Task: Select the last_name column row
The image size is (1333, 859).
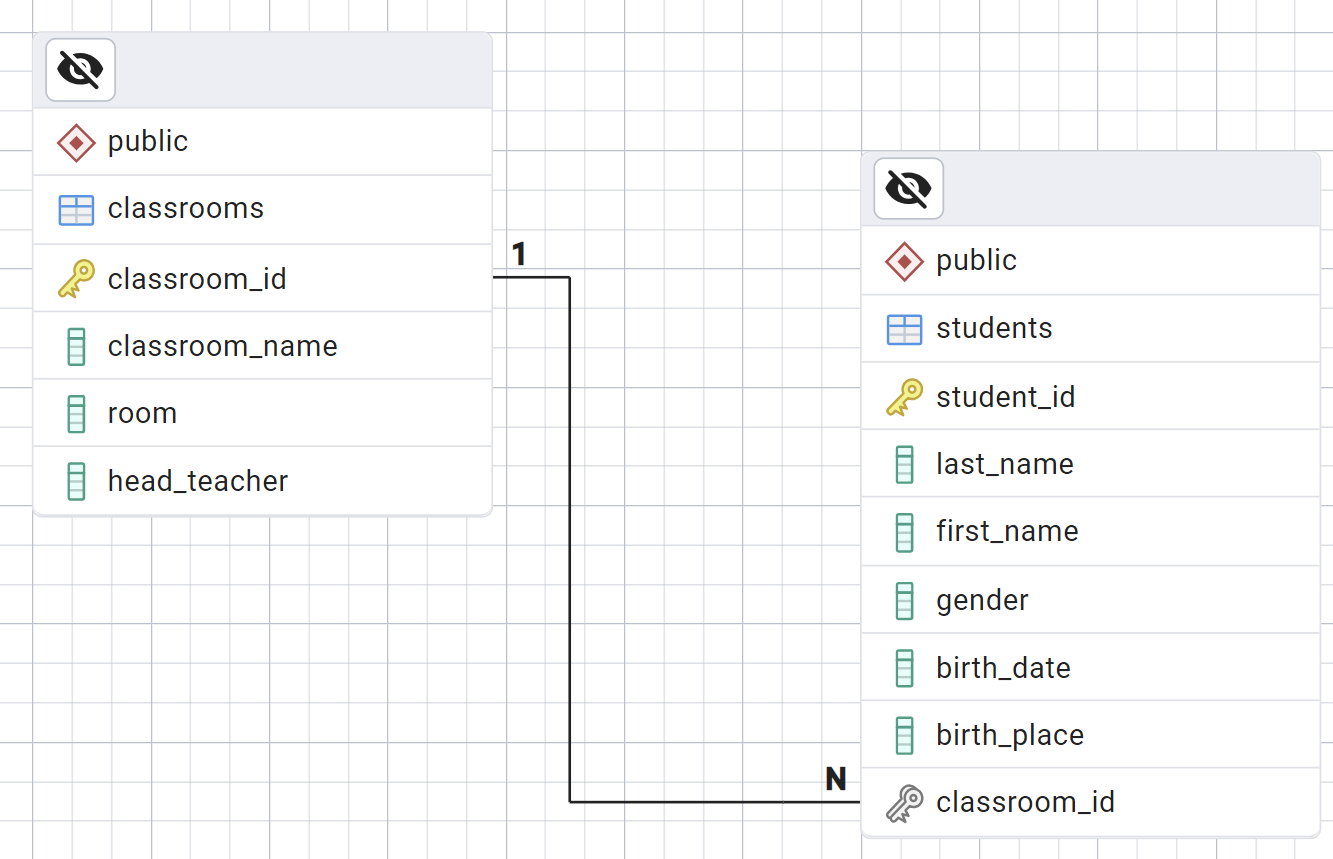Action: coord(1004,464)
